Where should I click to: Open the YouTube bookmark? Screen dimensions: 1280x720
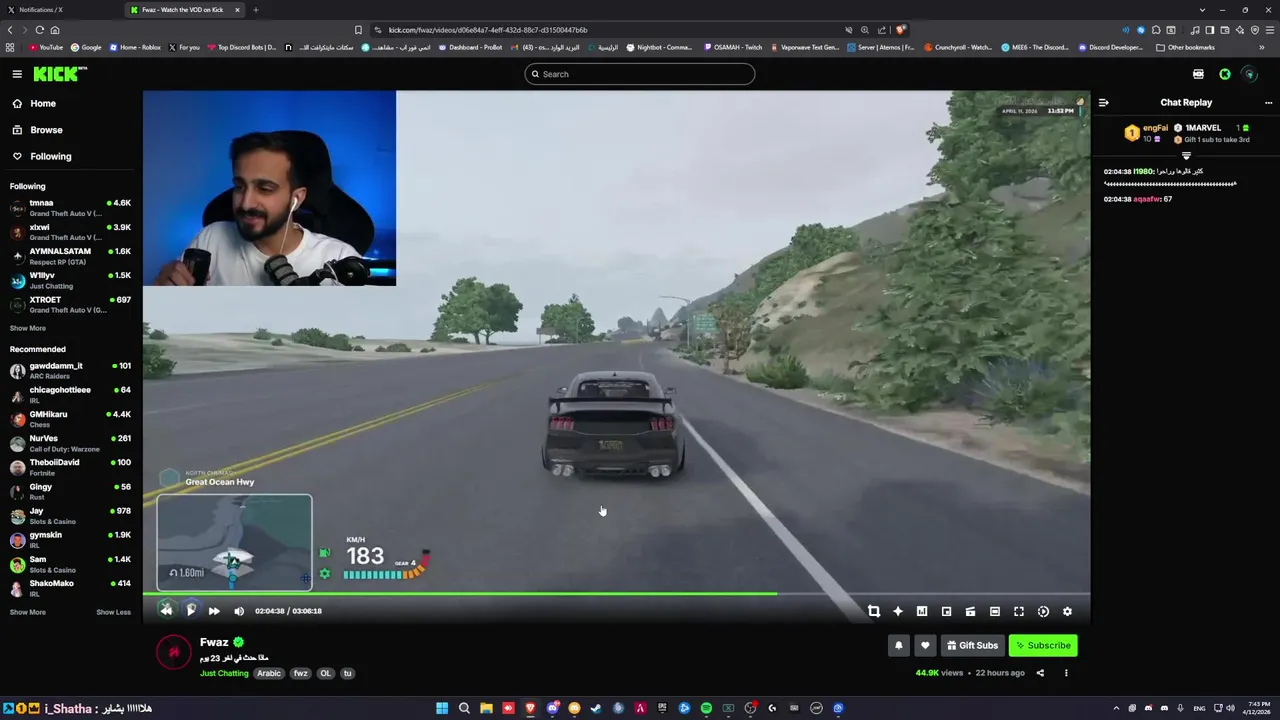pos(46,47)
